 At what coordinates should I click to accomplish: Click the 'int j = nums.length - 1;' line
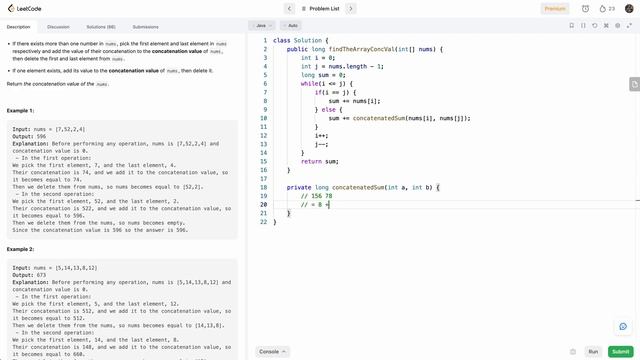click(x=342, y=67)
